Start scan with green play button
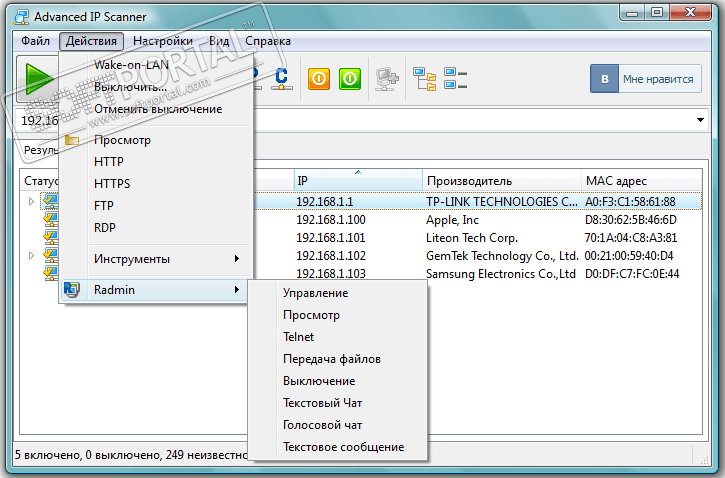Screen dimensions: 725x478 (38, 79)
